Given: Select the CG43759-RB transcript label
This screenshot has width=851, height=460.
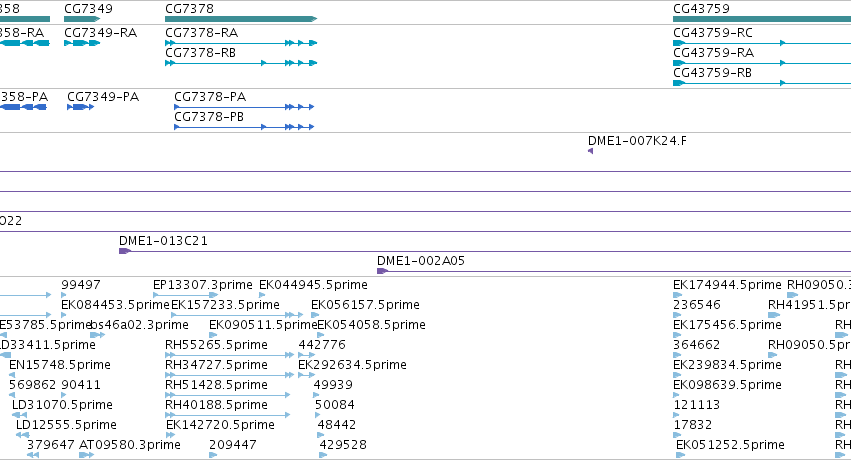Looking at the screenshot, I should [712, 73].
